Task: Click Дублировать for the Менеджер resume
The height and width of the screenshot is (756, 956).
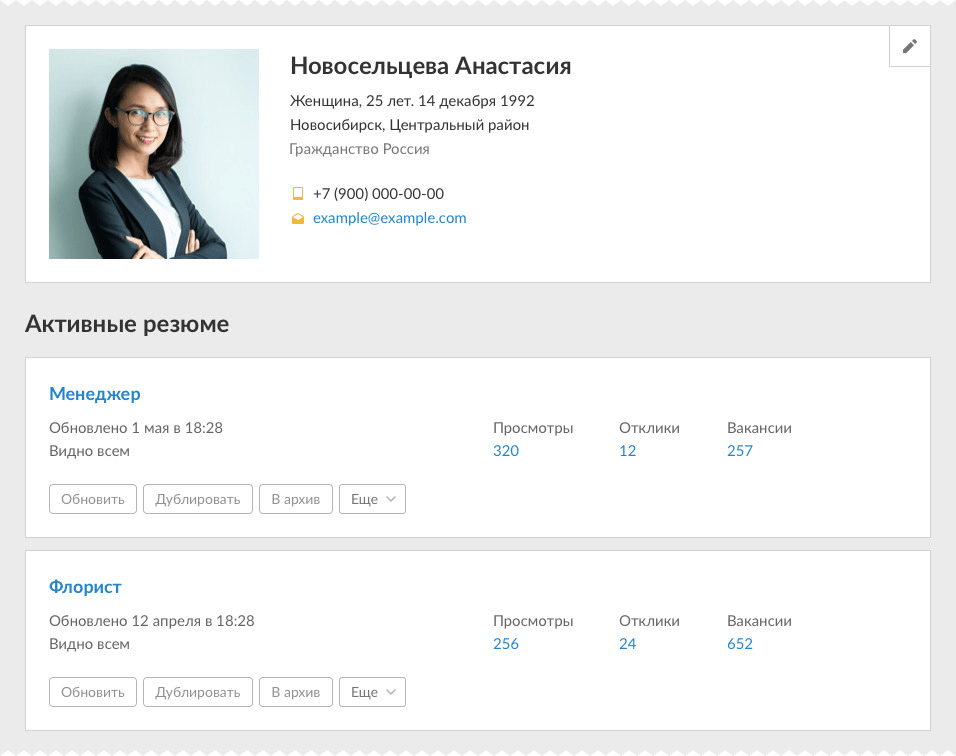Action: click(x=198, y=499)
